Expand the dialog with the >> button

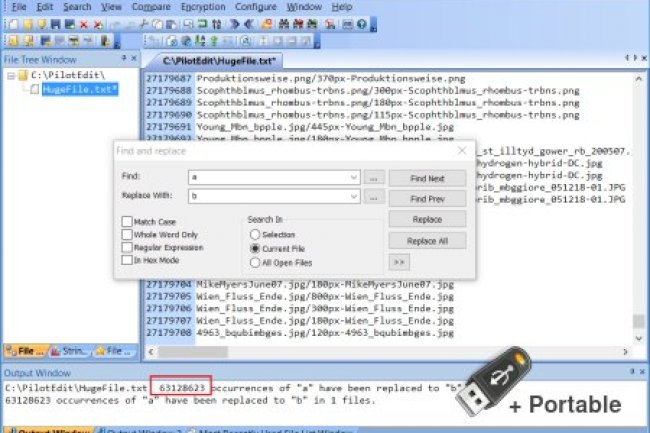click(399, 262)
